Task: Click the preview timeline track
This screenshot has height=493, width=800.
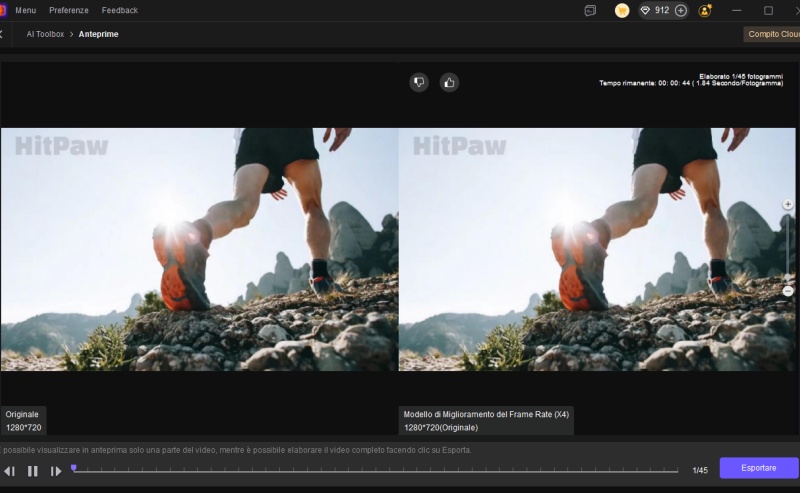Action: [376, 471]
